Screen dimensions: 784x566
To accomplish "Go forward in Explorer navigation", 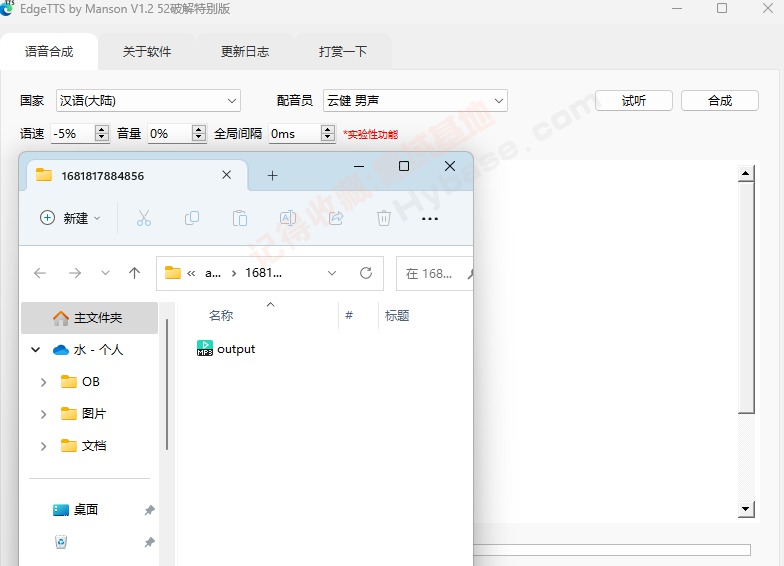I will 75,273.
